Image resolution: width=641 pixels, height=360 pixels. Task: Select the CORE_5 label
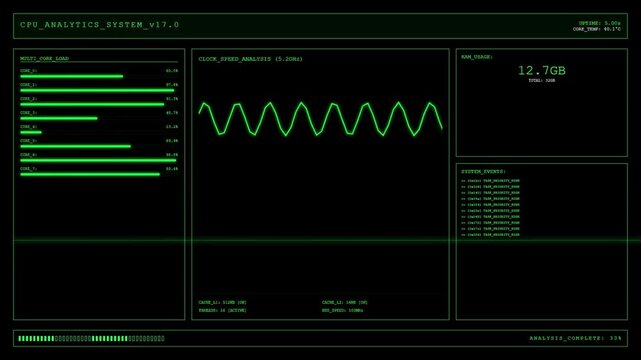click(x=28, y=141)
